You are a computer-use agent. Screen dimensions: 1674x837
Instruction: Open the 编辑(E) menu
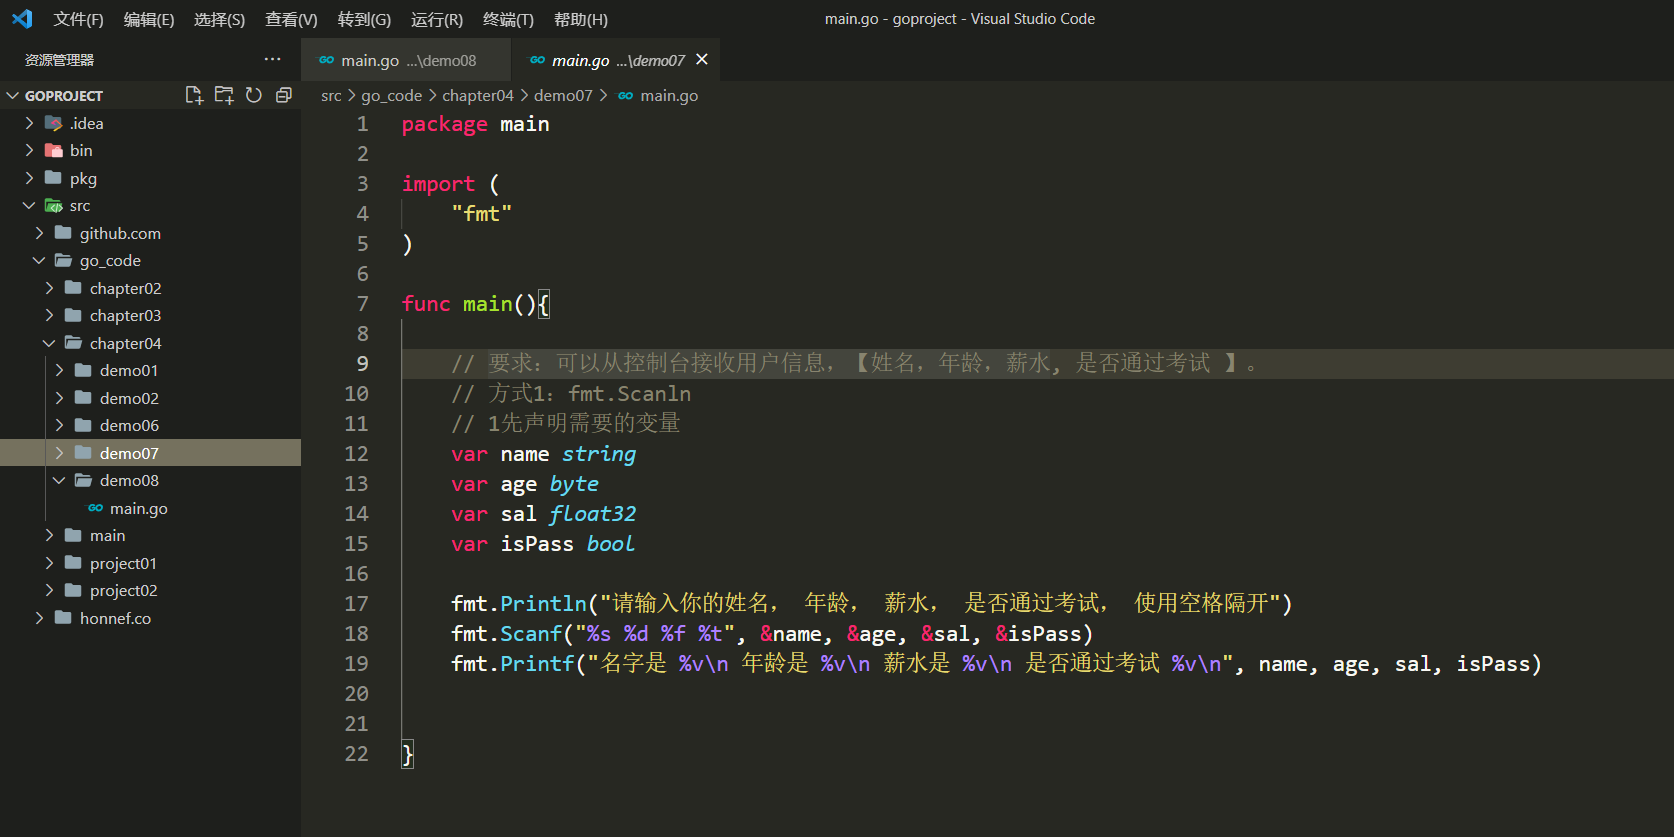click(x=149, y=19)
